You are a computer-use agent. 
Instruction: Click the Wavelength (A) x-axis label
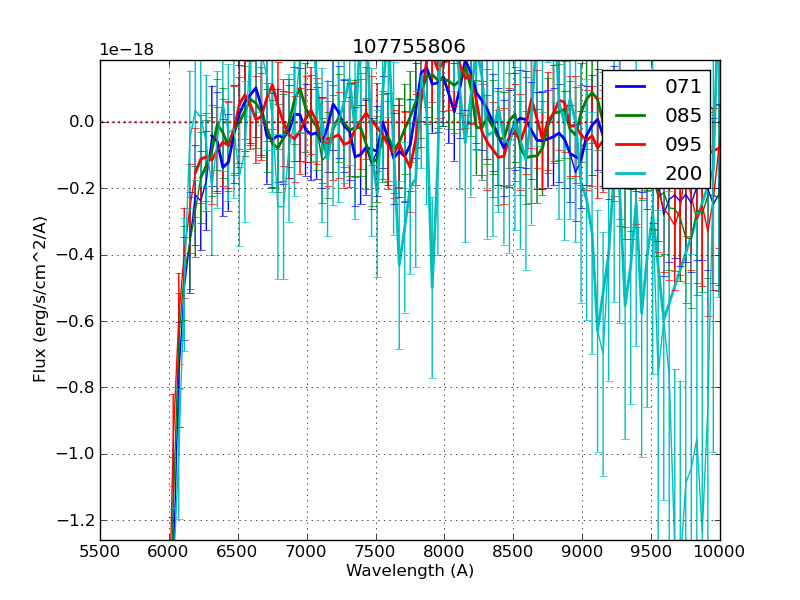[409, 571]
